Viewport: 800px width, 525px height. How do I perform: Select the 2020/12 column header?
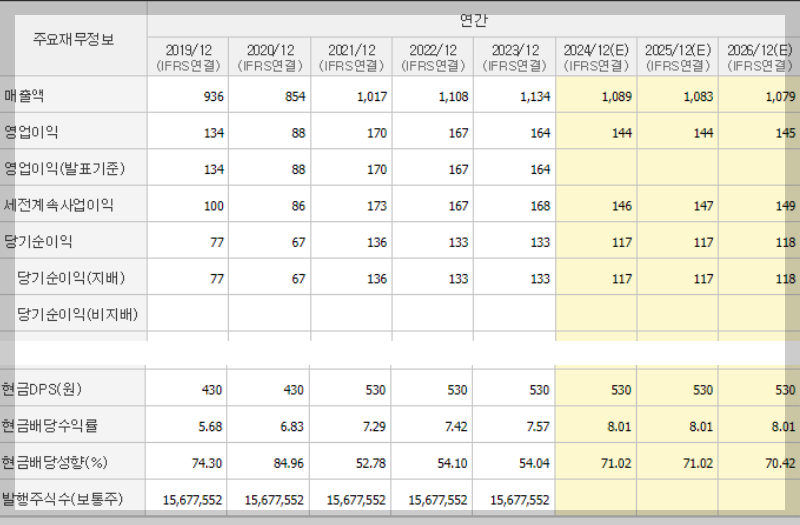[270, 57]
